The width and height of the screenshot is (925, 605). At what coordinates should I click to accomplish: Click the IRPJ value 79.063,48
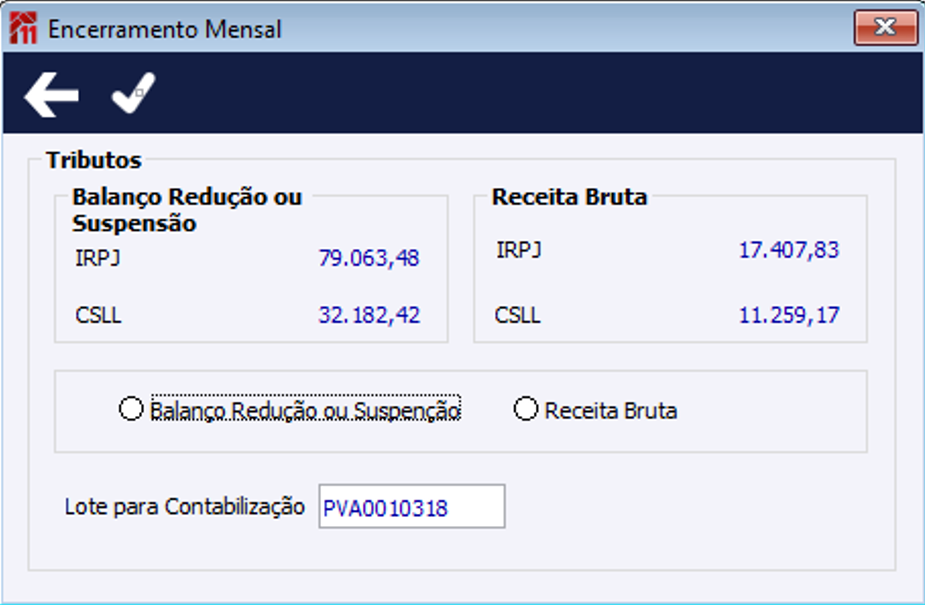[369, 258]
